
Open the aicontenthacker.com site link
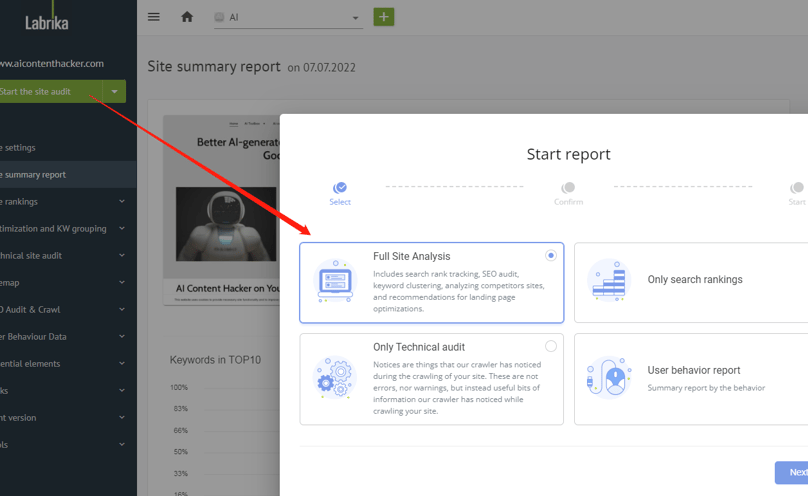click(x=52, y=63)
